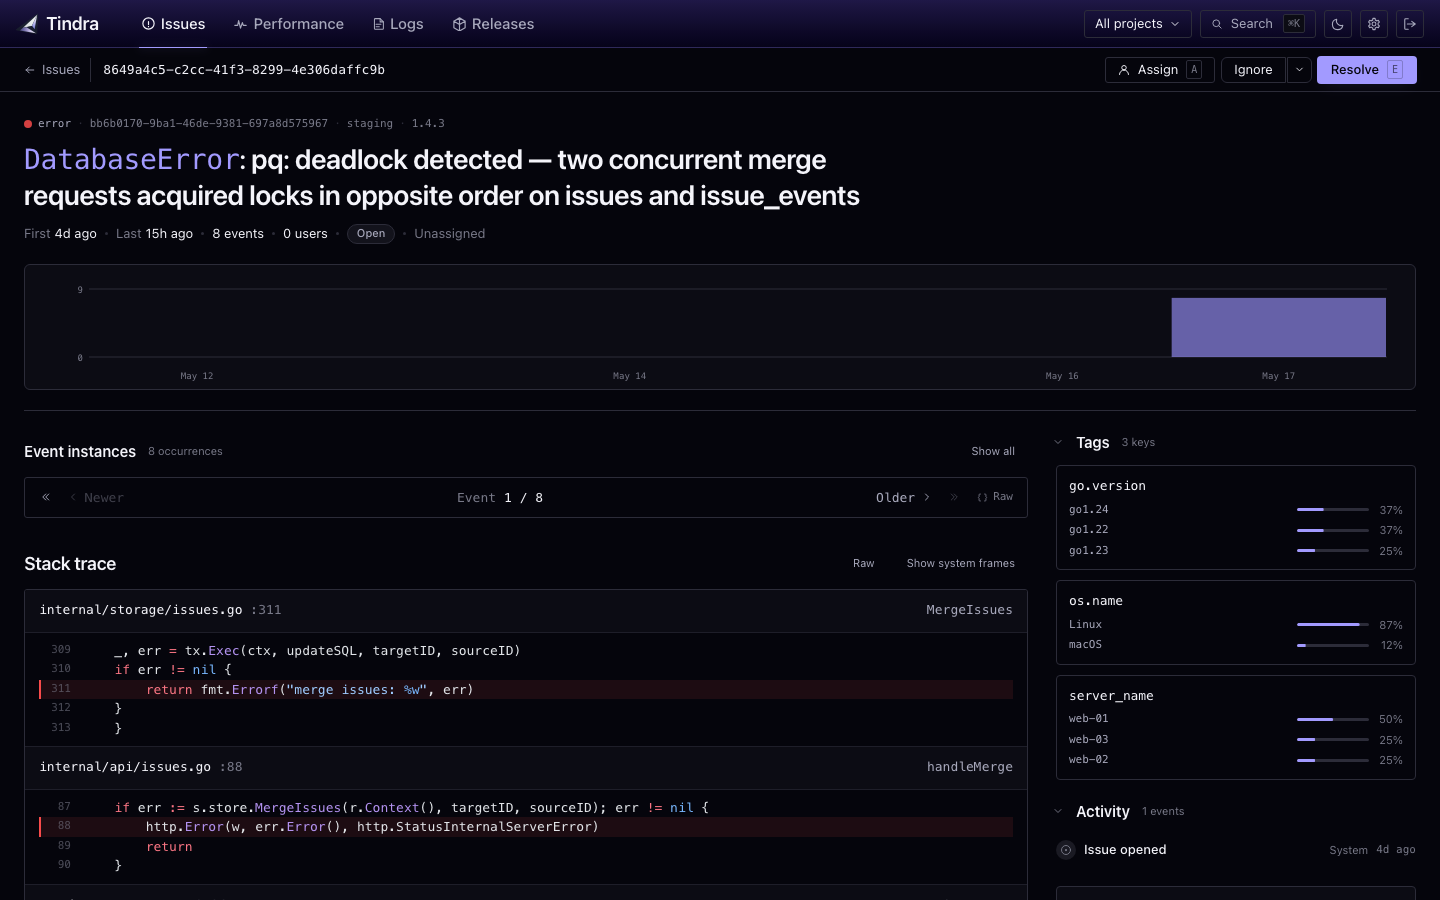Click the purple bar in events chart
Screen dimensions: 1440x900
[x=1279, y=327]
